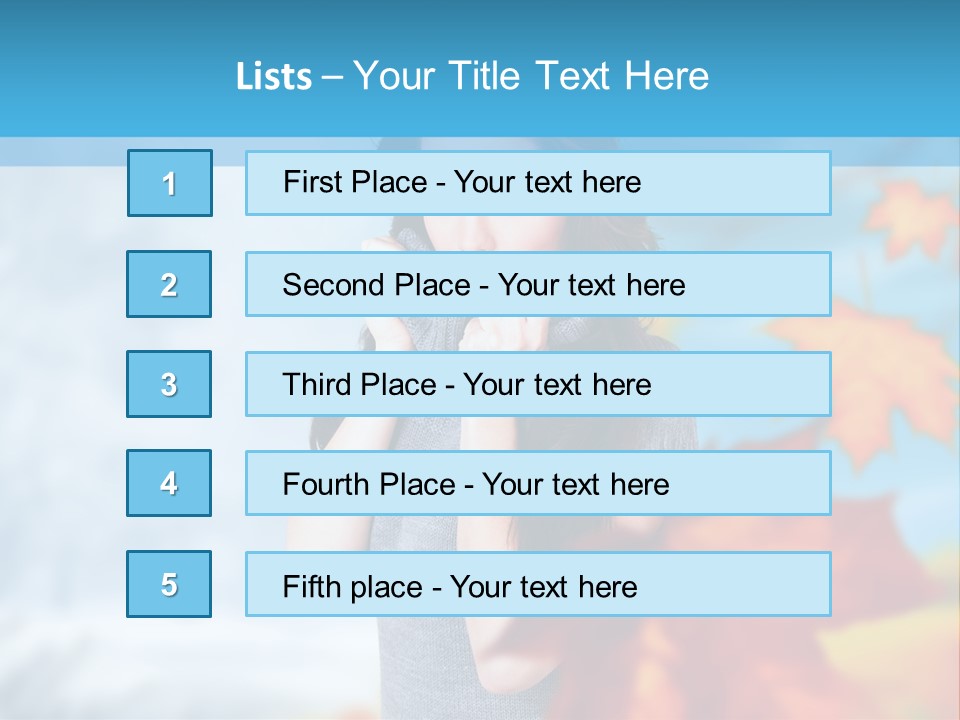The height and width of the screenshot is (720, 960).
Task: Select the number 2 box
Action: 169,284
